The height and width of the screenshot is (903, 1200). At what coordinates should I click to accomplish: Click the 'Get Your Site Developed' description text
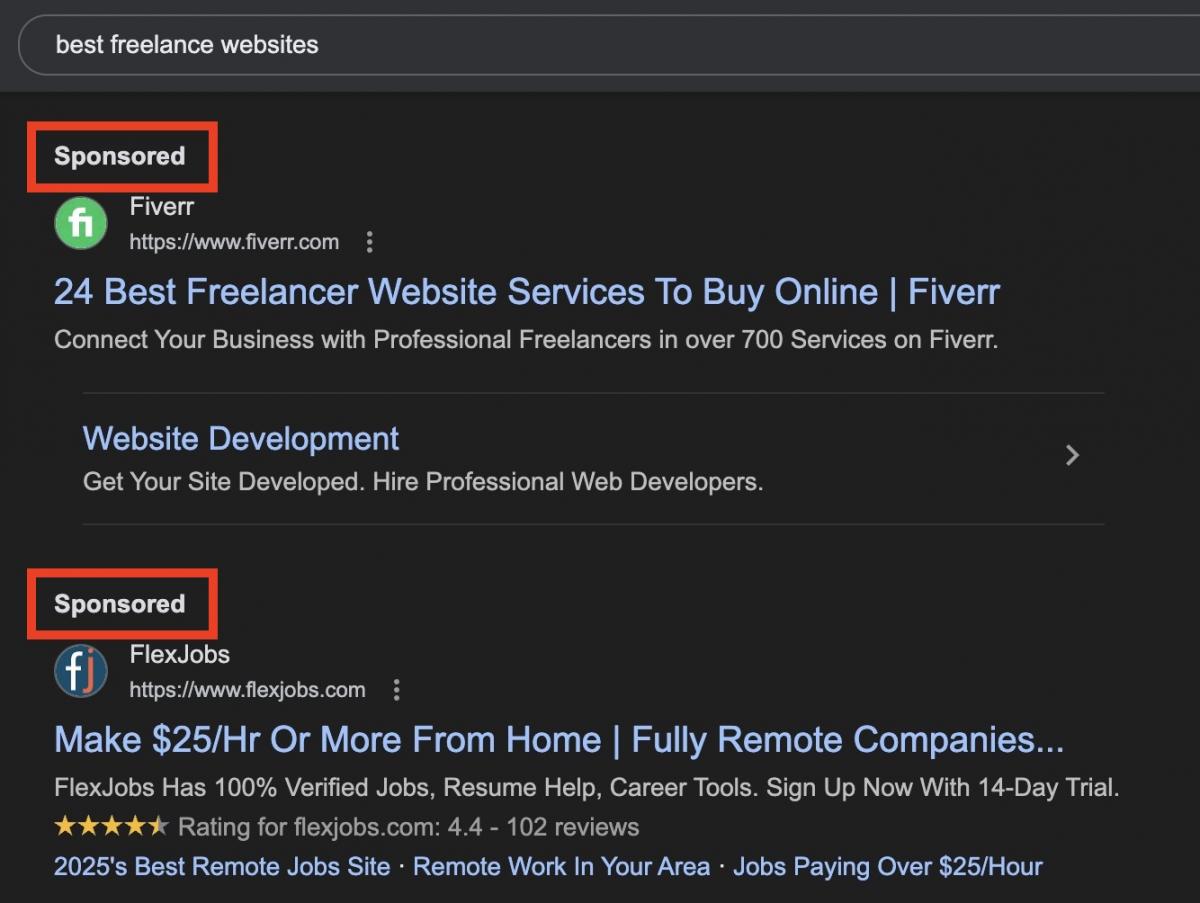click(x=422, y=482)
